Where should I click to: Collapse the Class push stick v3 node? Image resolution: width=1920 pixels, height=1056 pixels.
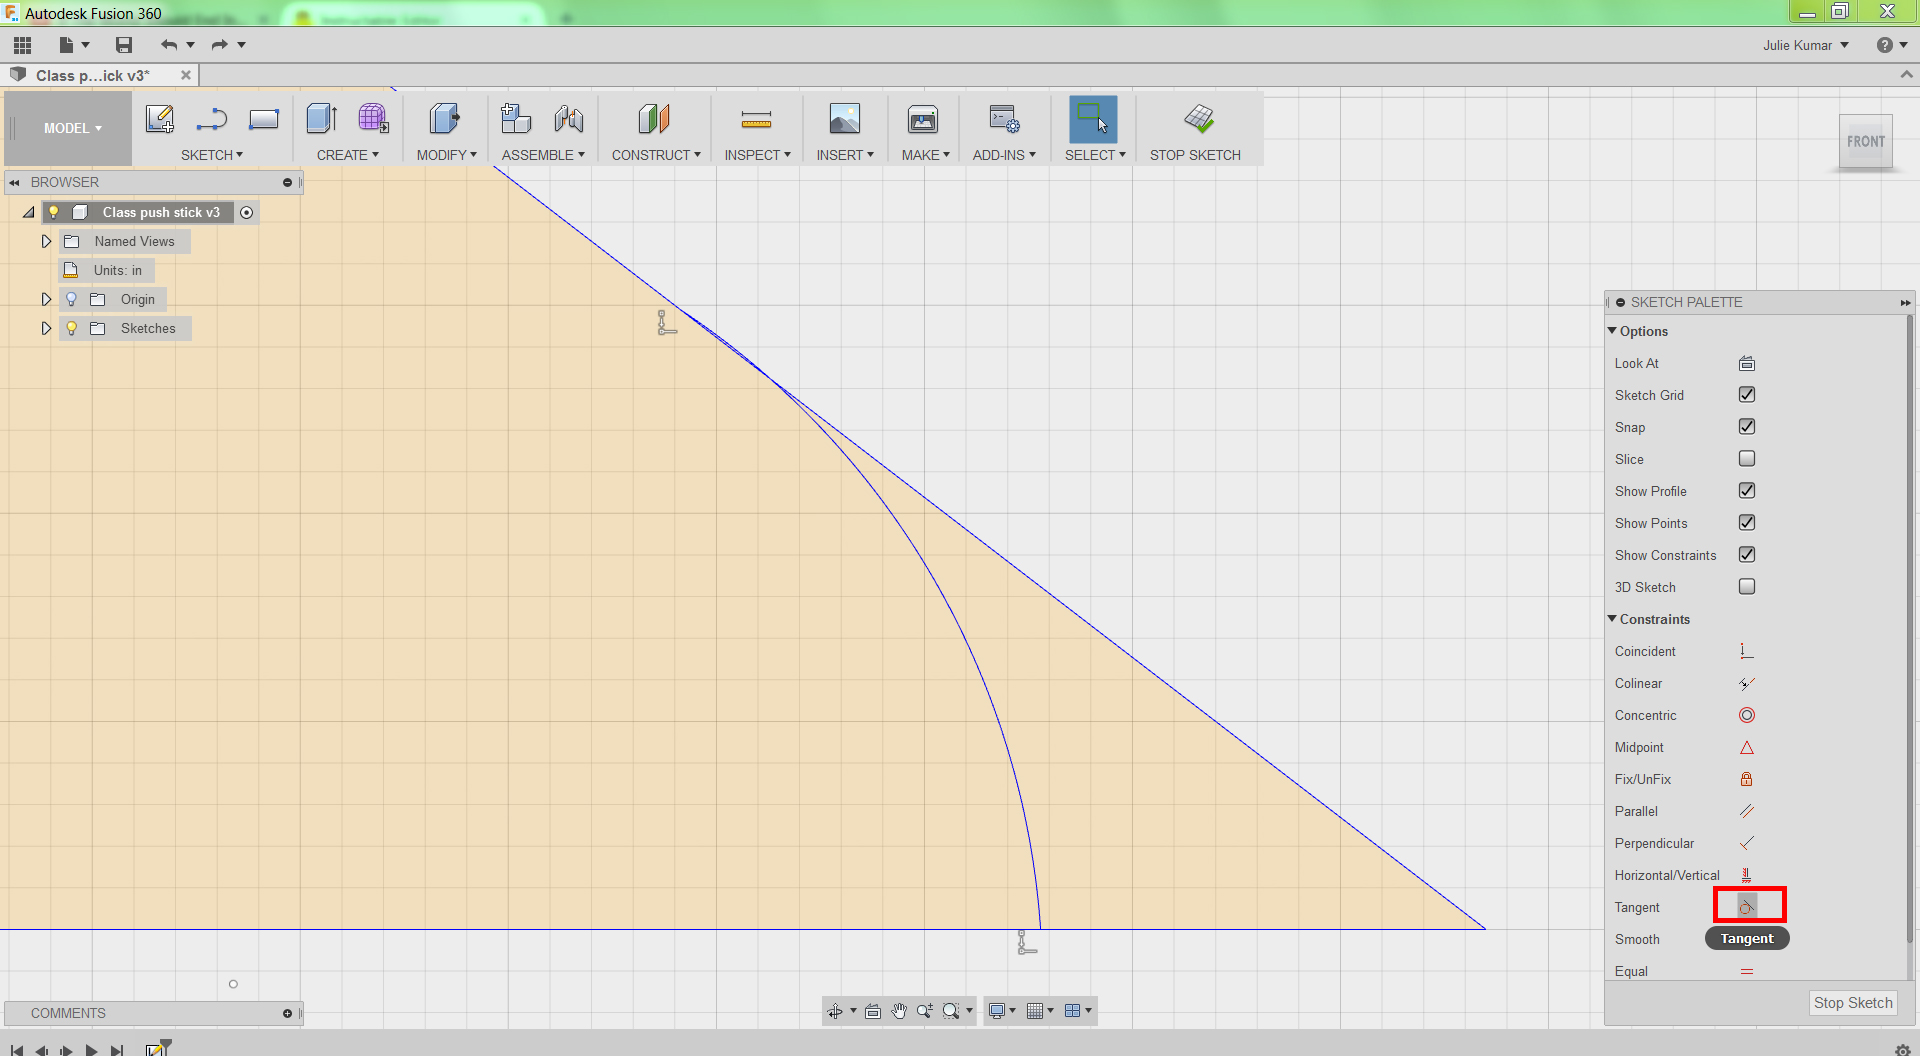tap(29, 212)
